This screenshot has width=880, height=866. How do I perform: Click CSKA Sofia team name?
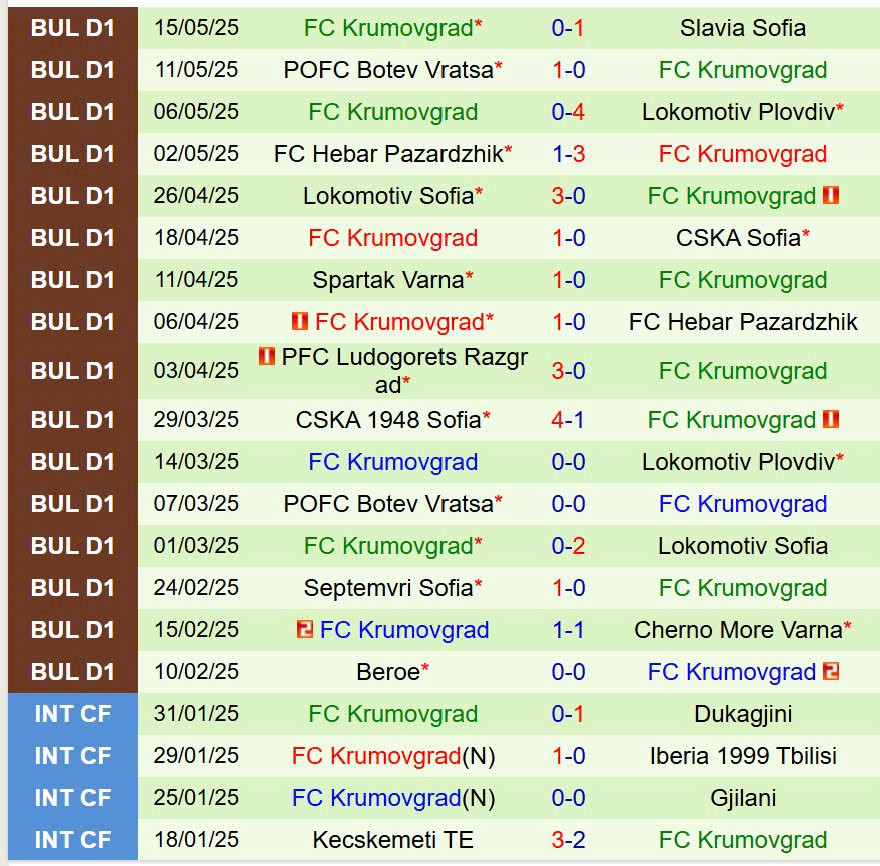click(x=739, y=238)
